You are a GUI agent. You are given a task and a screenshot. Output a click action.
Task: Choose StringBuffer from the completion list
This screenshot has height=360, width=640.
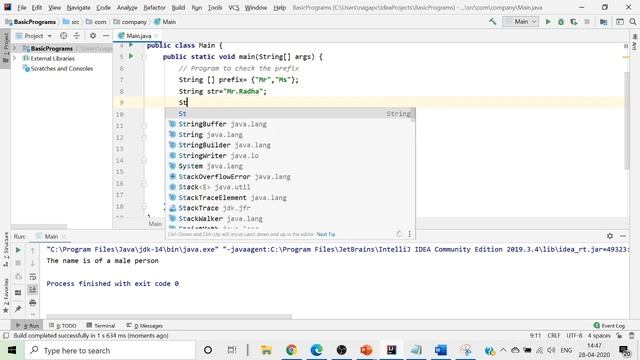tap(290, 124)
